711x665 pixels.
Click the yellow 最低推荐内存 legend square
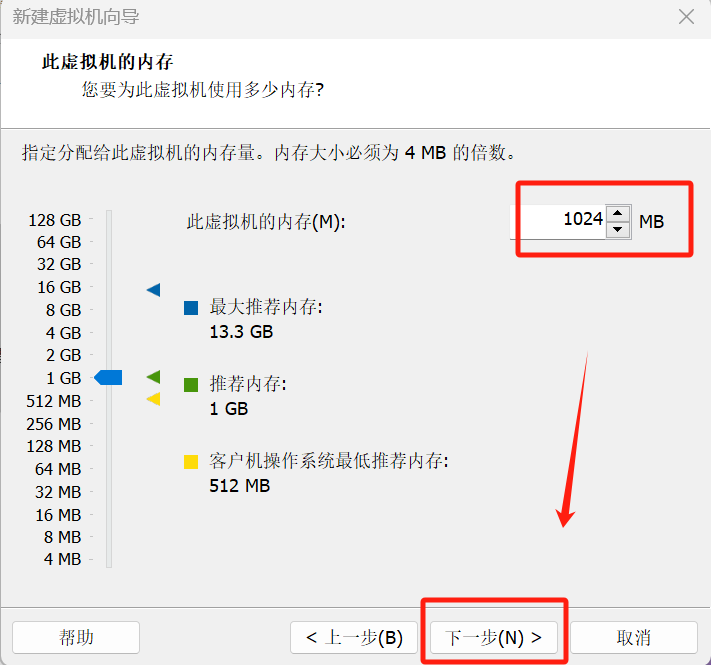(191, 461)
